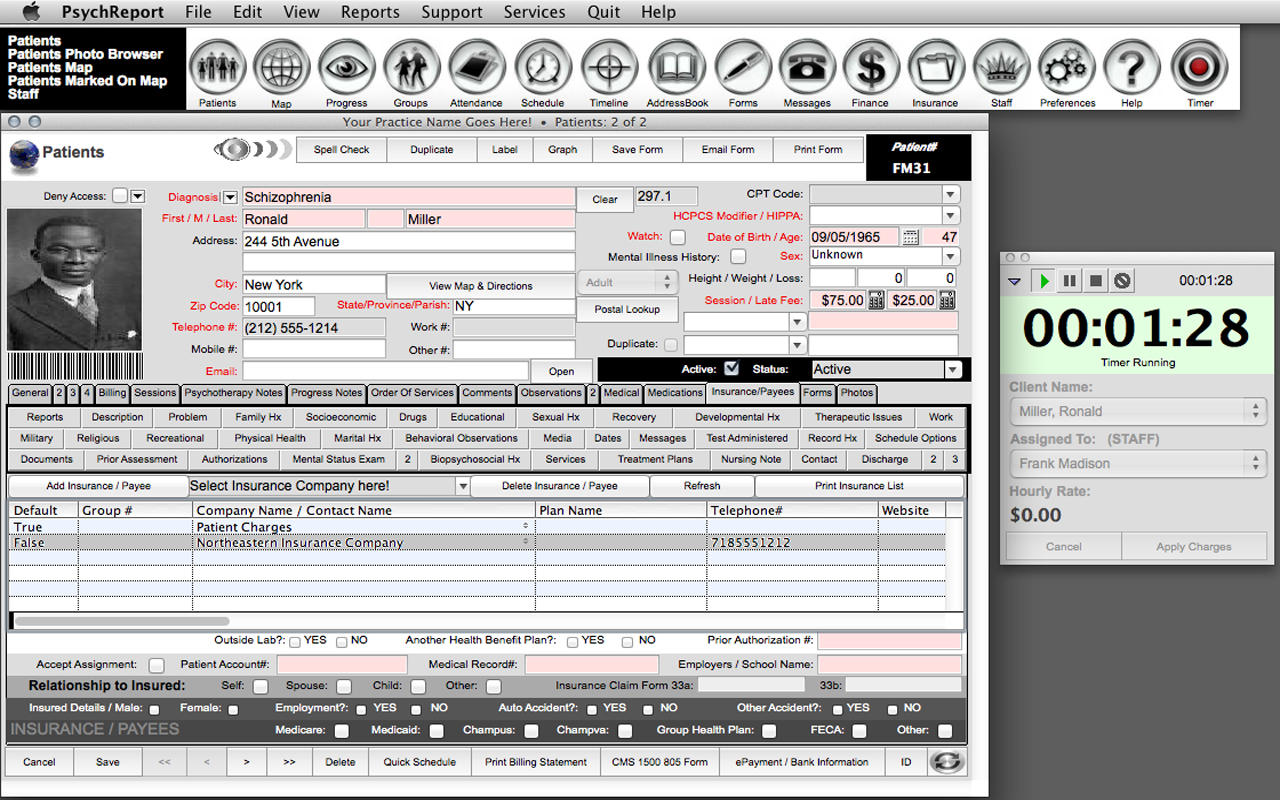Click the Map globe icon

[281, 68]
